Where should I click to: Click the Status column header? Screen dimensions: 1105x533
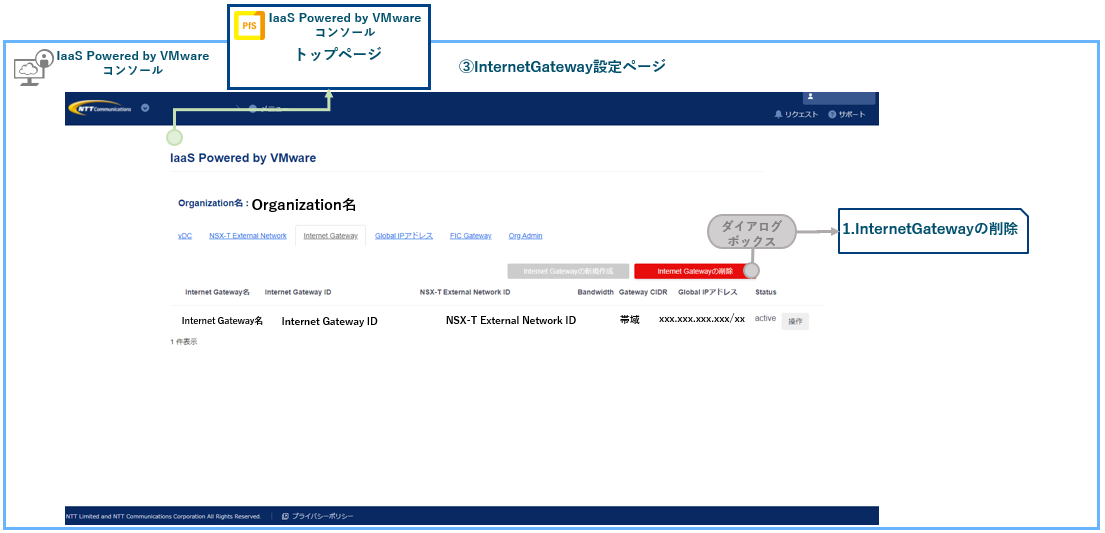pos(766,292)
